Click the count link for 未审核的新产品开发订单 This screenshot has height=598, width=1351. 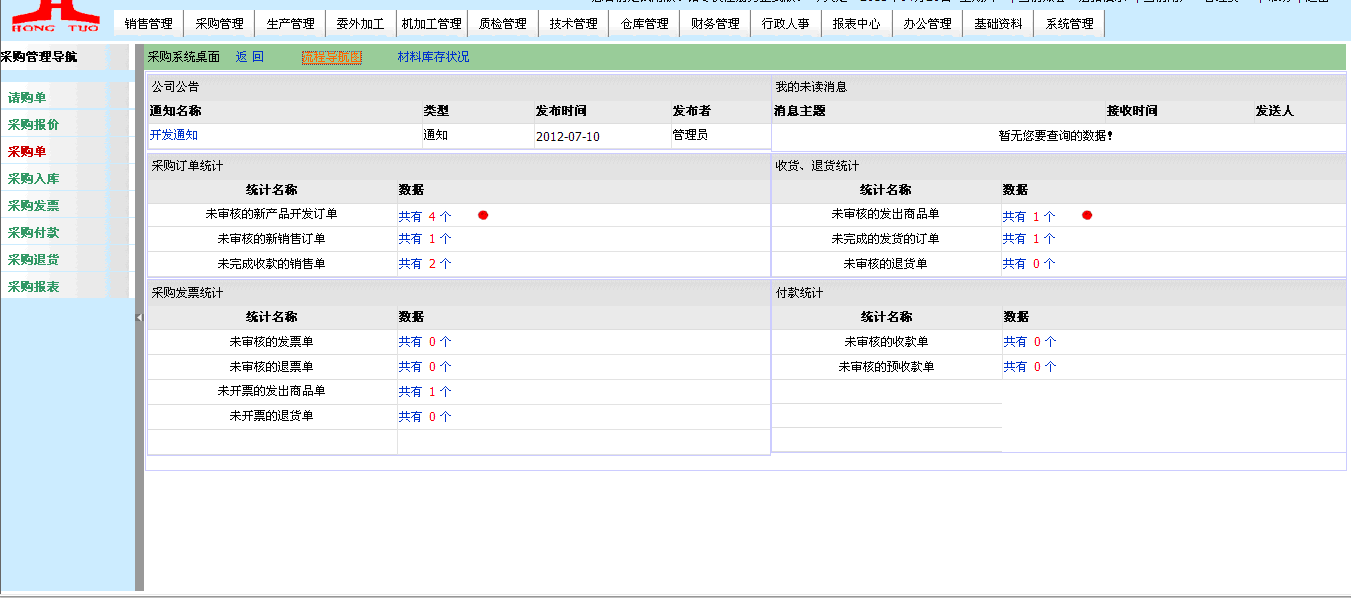tap(425, 215)
